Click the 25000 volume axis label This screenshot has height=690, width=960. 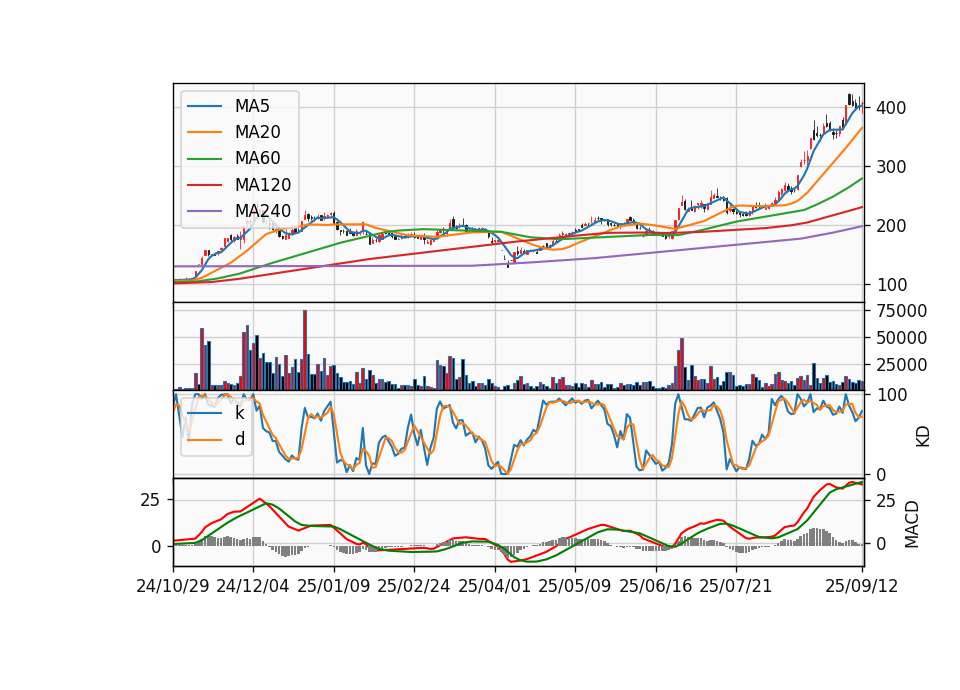tap(902, 365)
